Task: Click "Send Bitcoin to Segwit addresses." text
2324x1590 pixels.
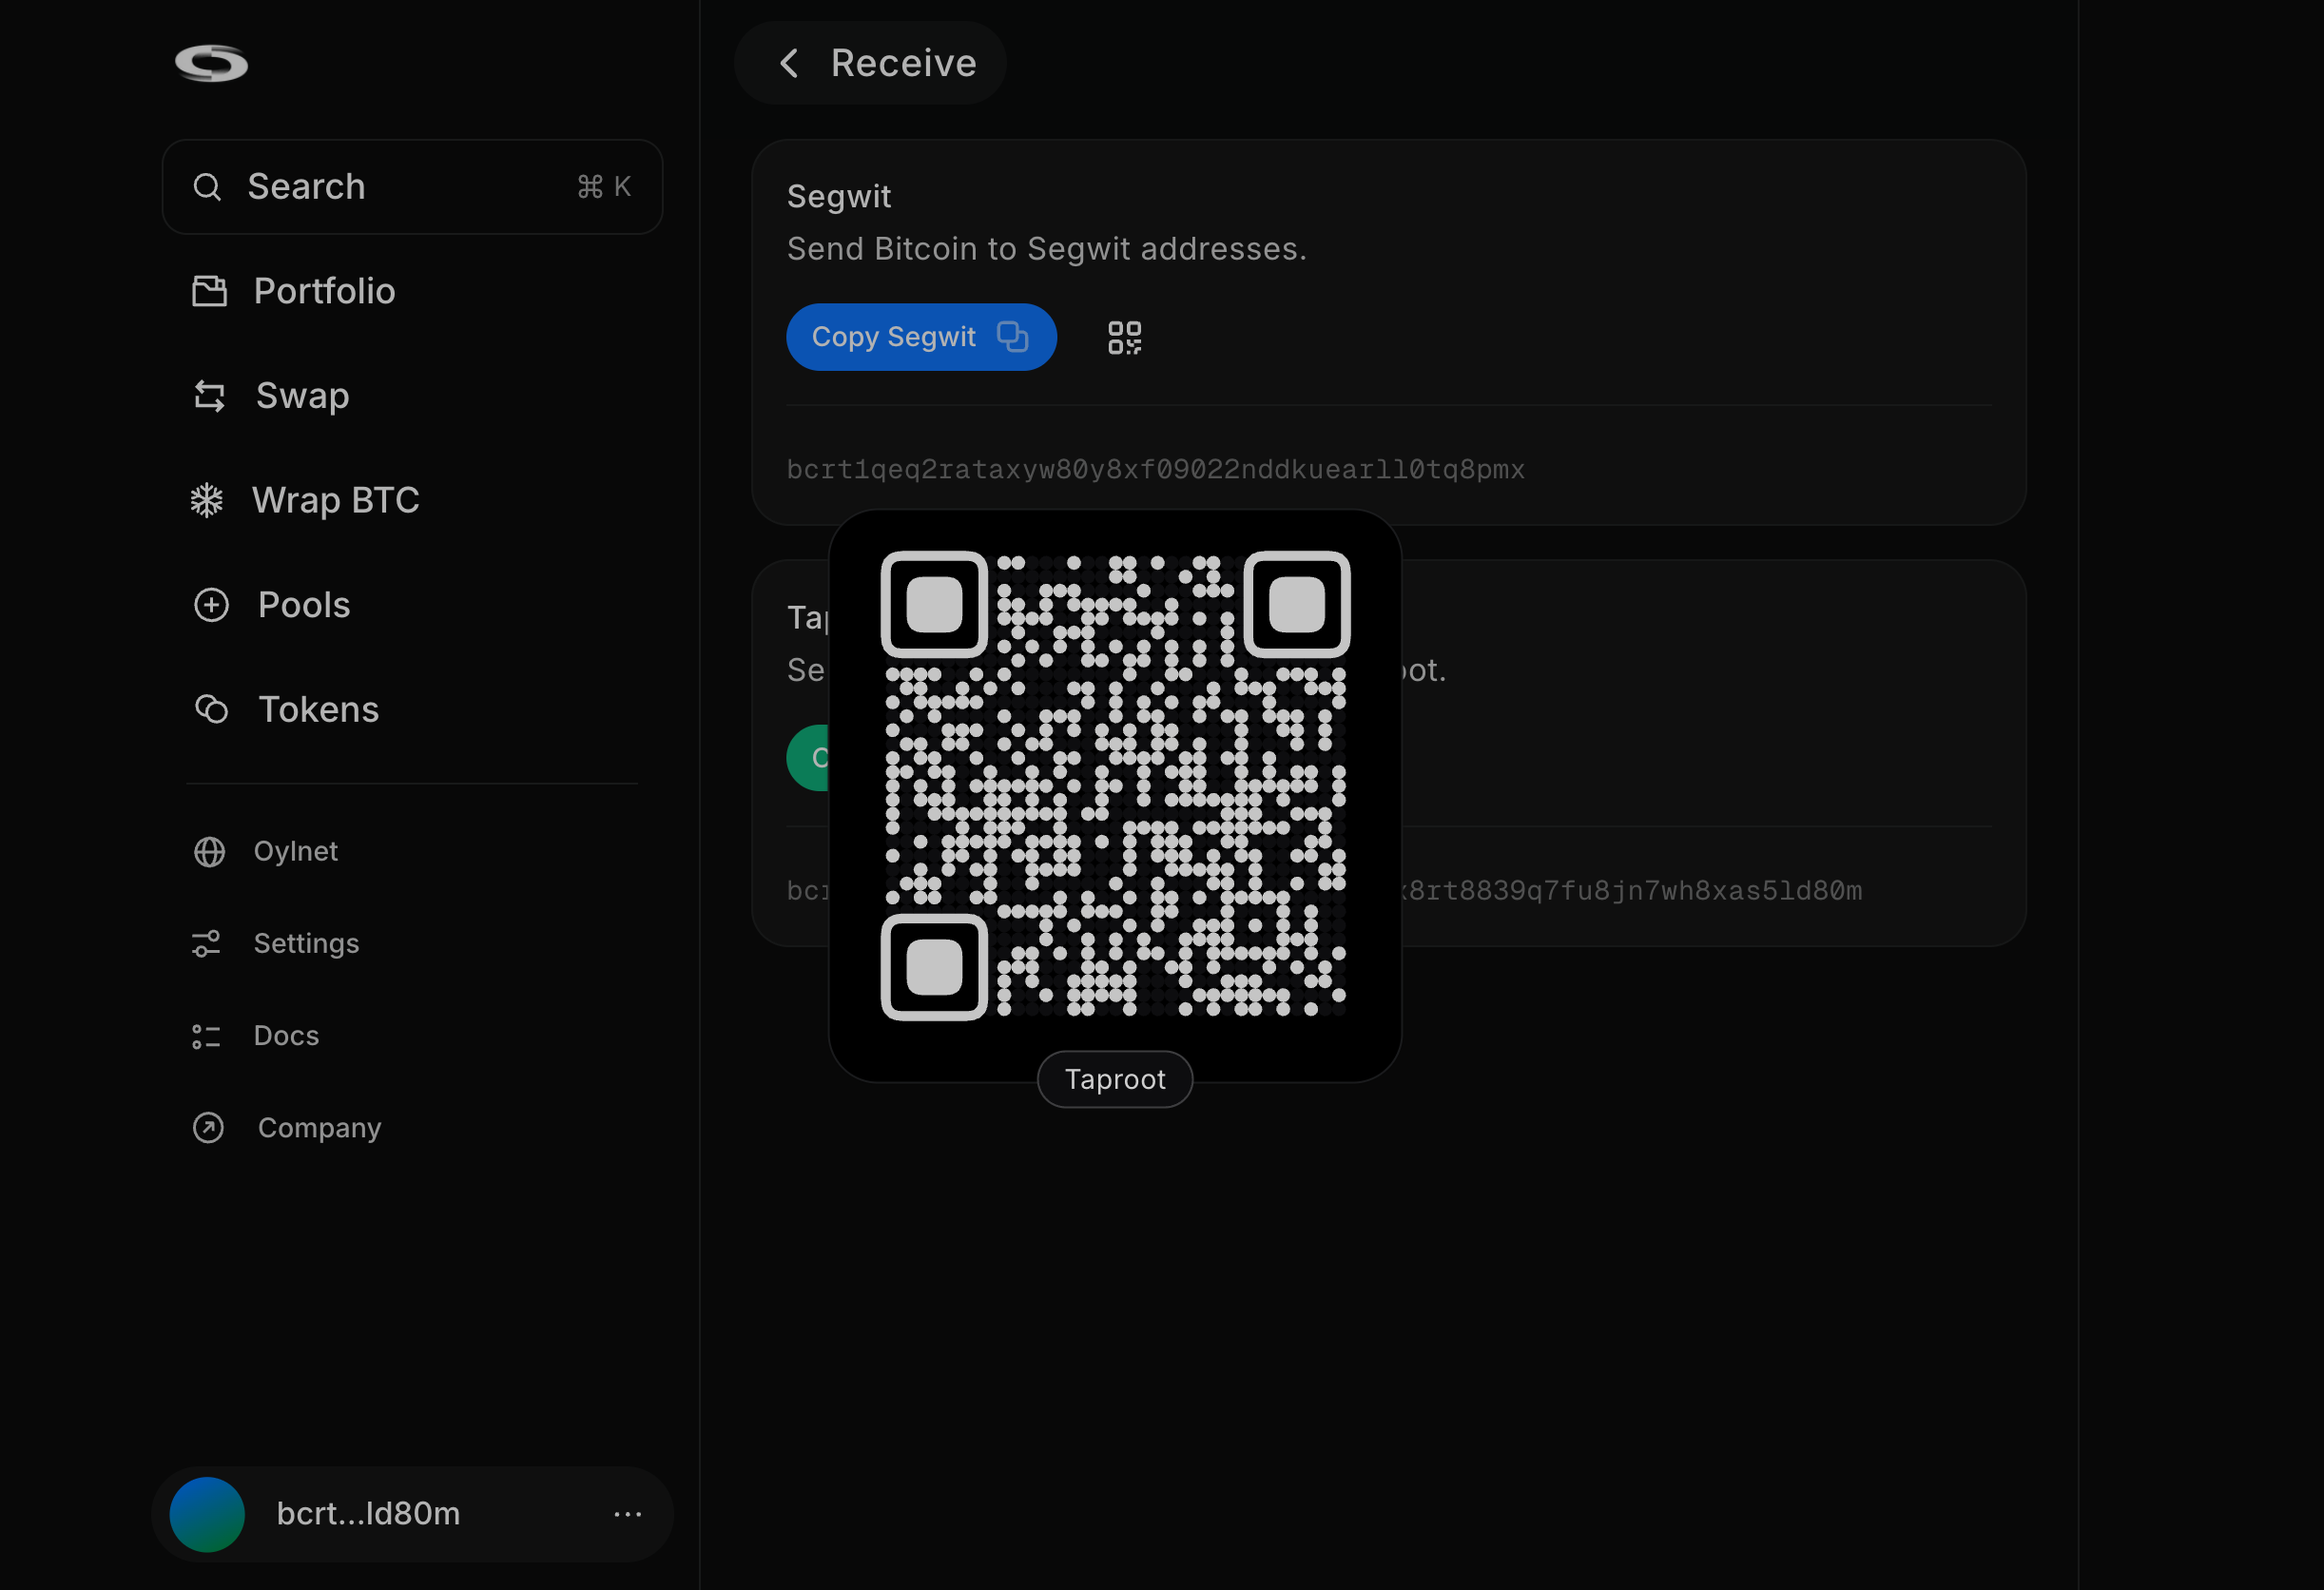Action: point(1046,249)
